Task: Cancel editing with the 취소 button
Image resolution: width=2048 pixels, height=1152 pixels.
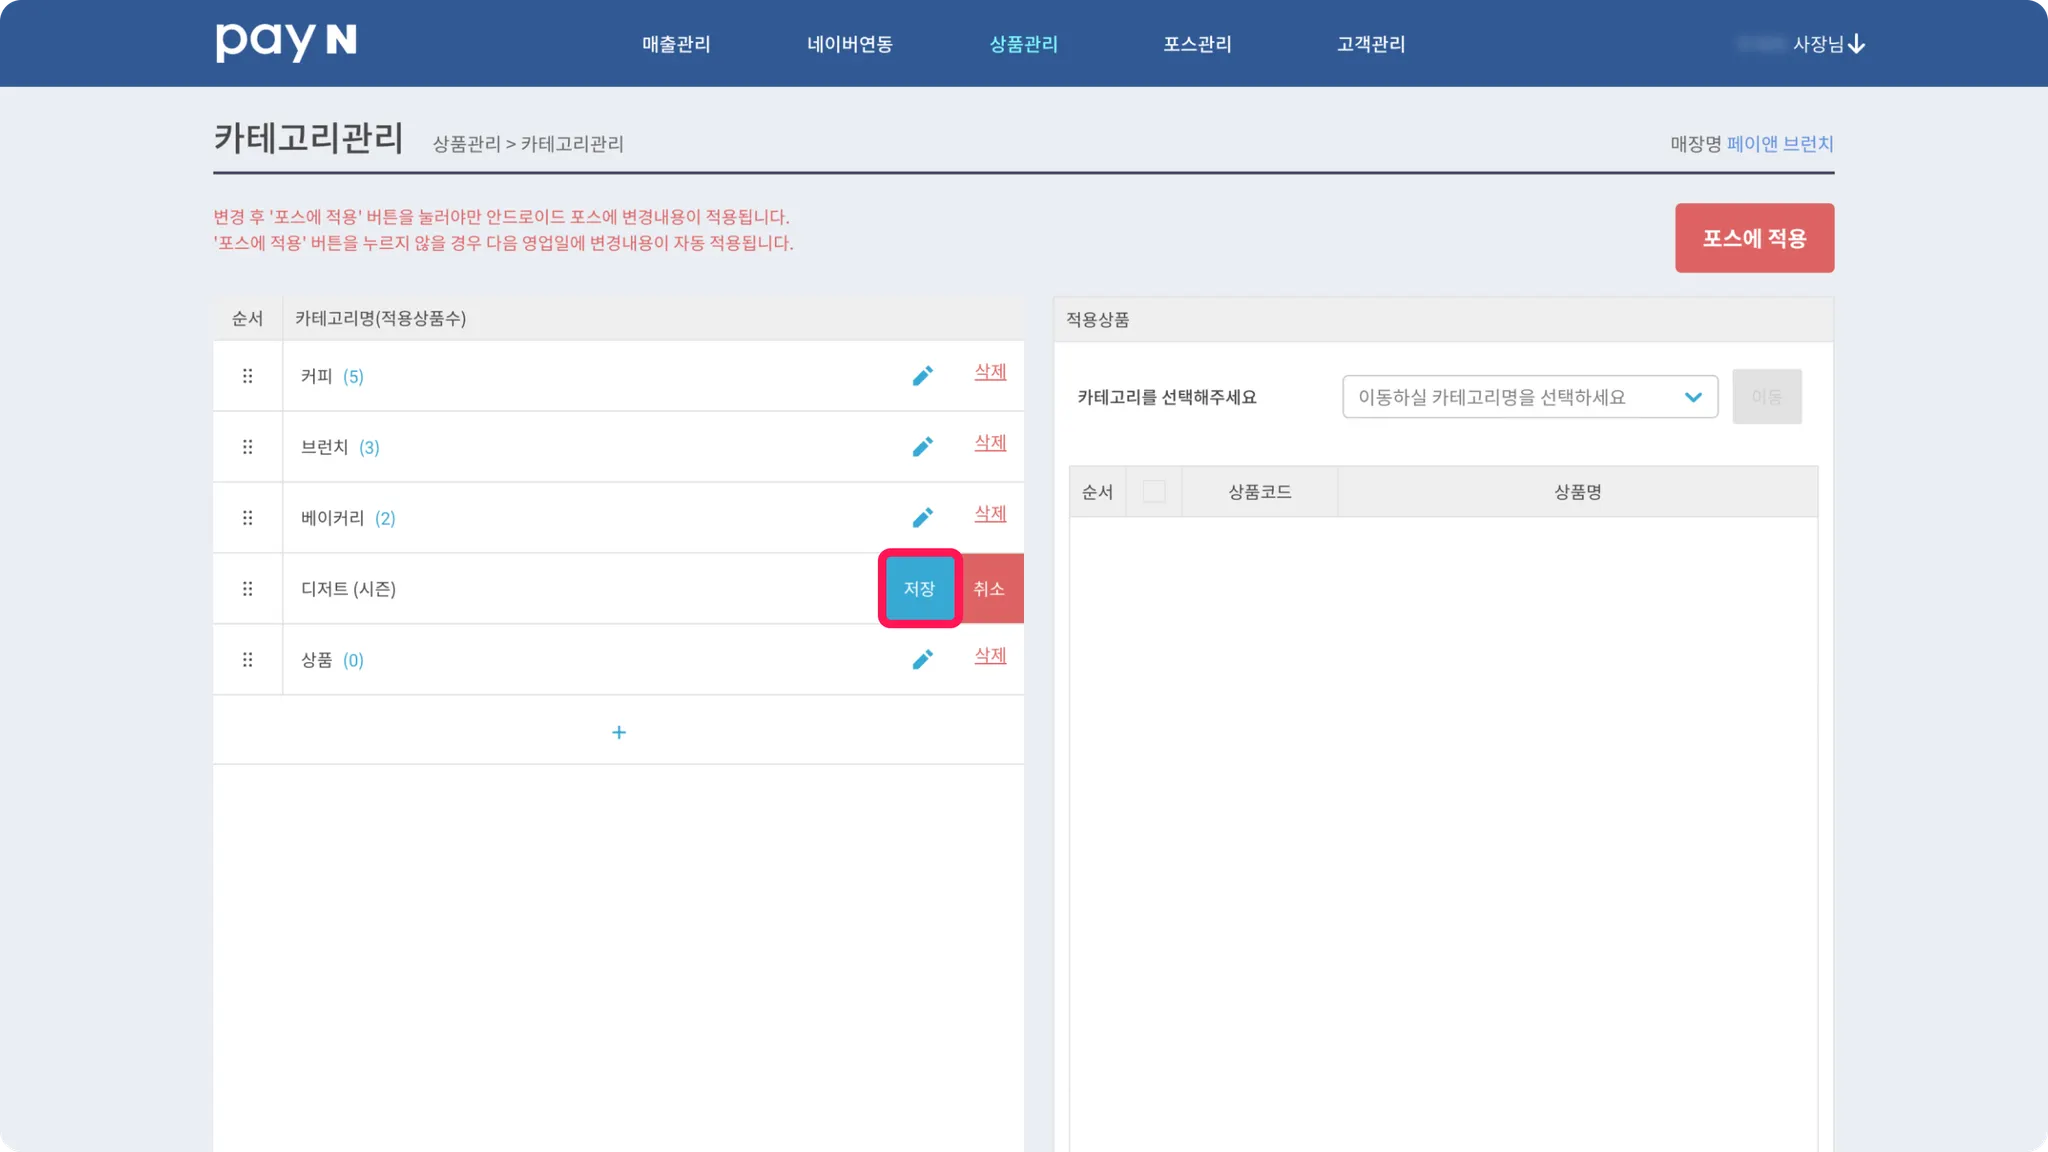Action: [x=989, y=589]
